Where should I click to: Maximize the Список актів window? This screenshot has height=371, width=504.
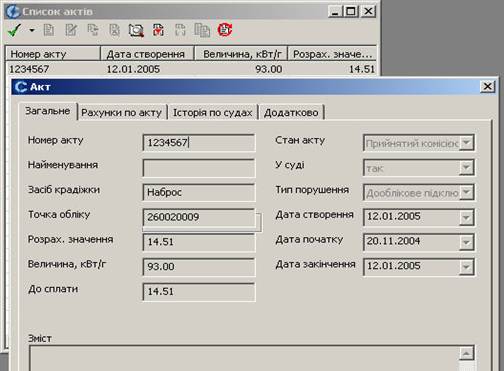point(351,11)
